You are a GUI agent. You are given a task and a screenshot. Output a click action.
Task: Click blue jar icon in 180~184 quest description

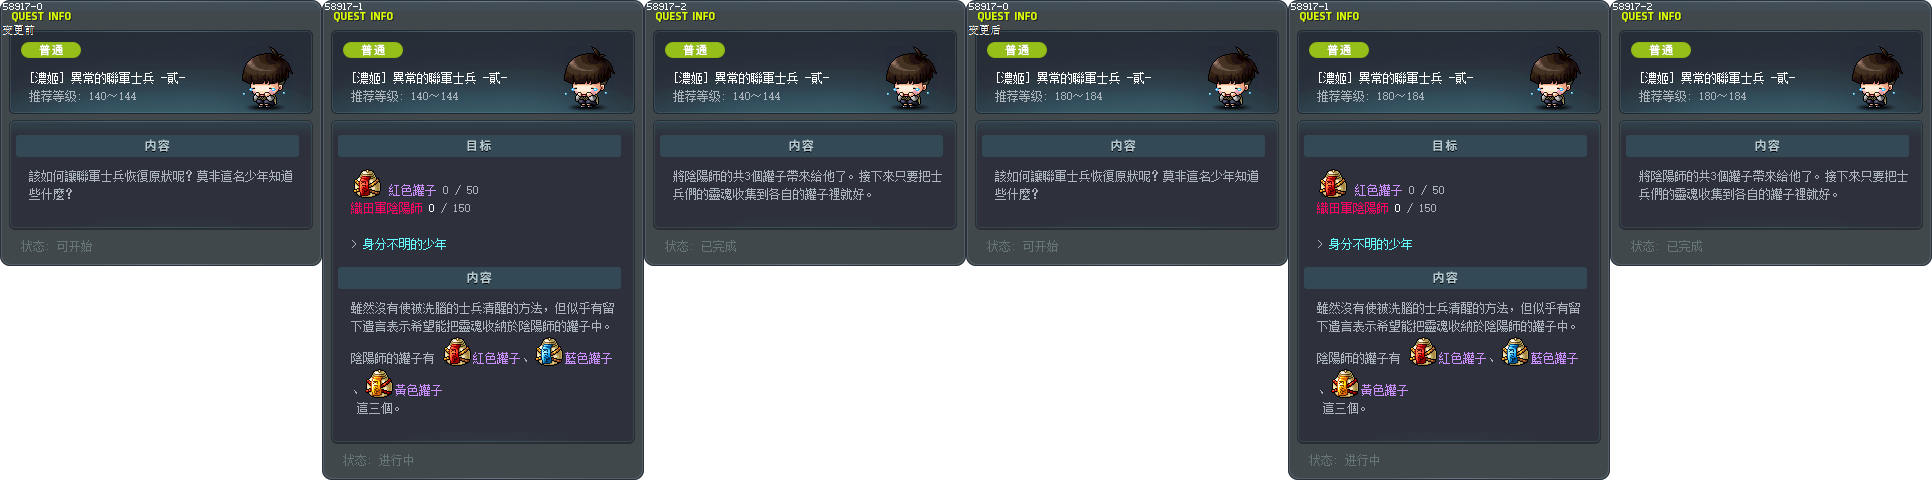1515,352
